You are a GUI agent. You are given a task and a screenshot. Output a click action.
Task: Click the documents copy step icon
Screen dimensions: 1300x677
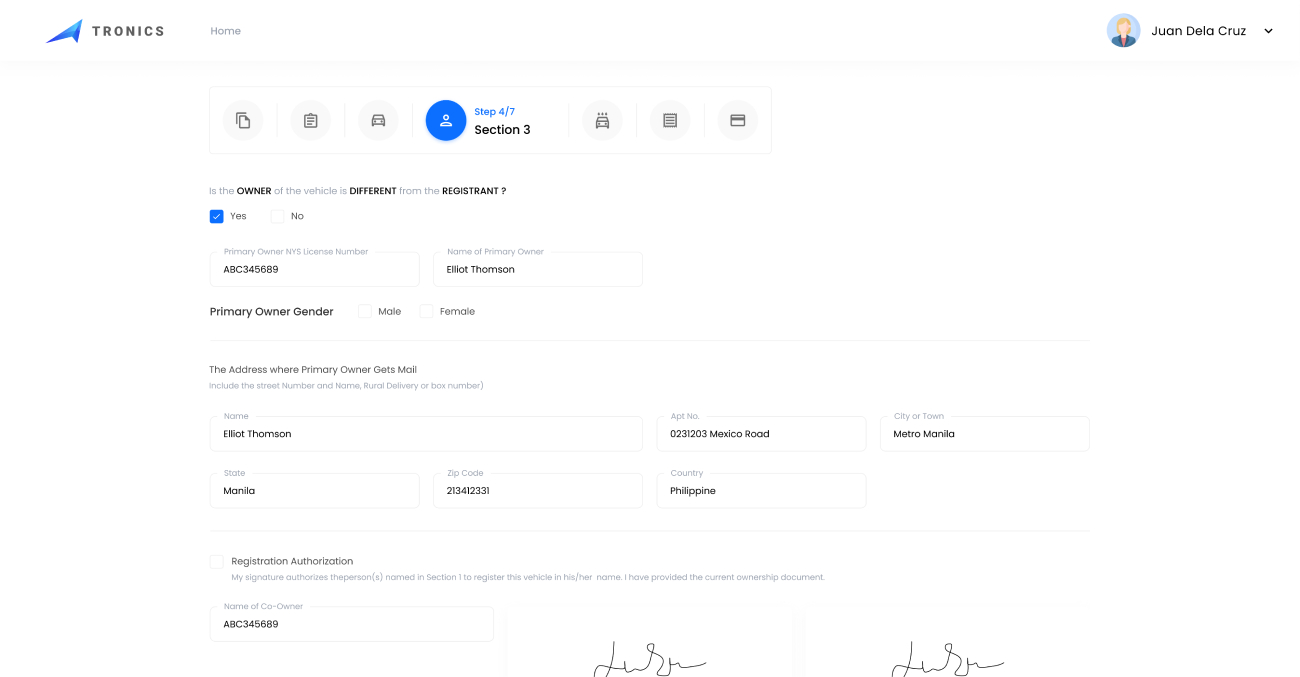pyautogui.click(x=243, y=120)
